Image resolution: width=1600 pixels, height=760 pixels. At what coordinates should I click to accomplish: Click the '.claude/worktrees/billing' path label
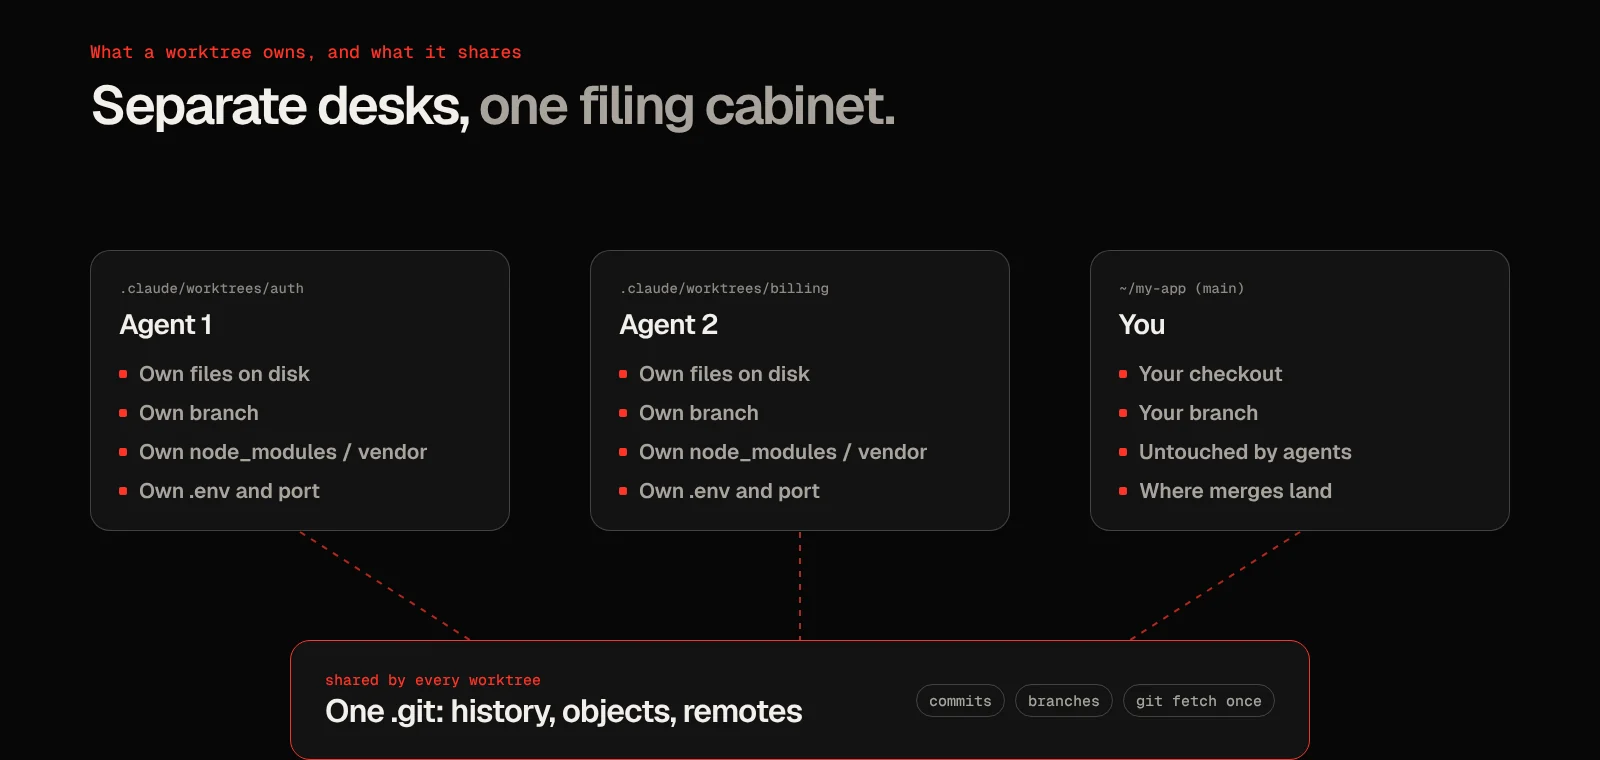(x=725, y=288)
